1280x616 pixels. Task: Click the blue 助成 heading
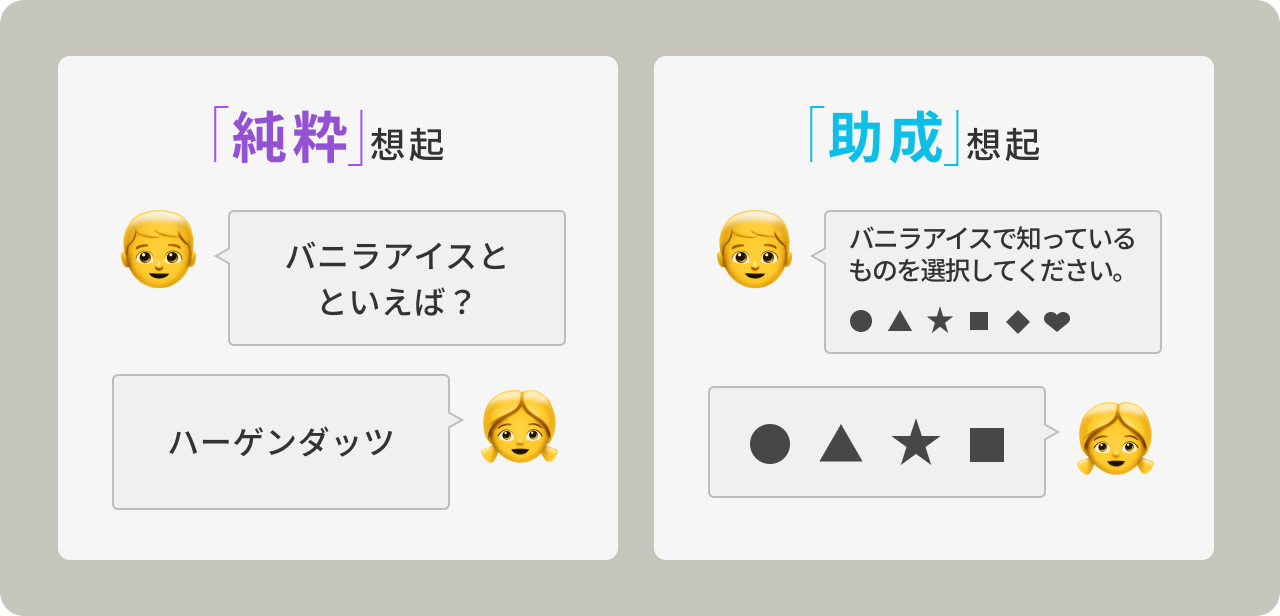tap(886, 137)
